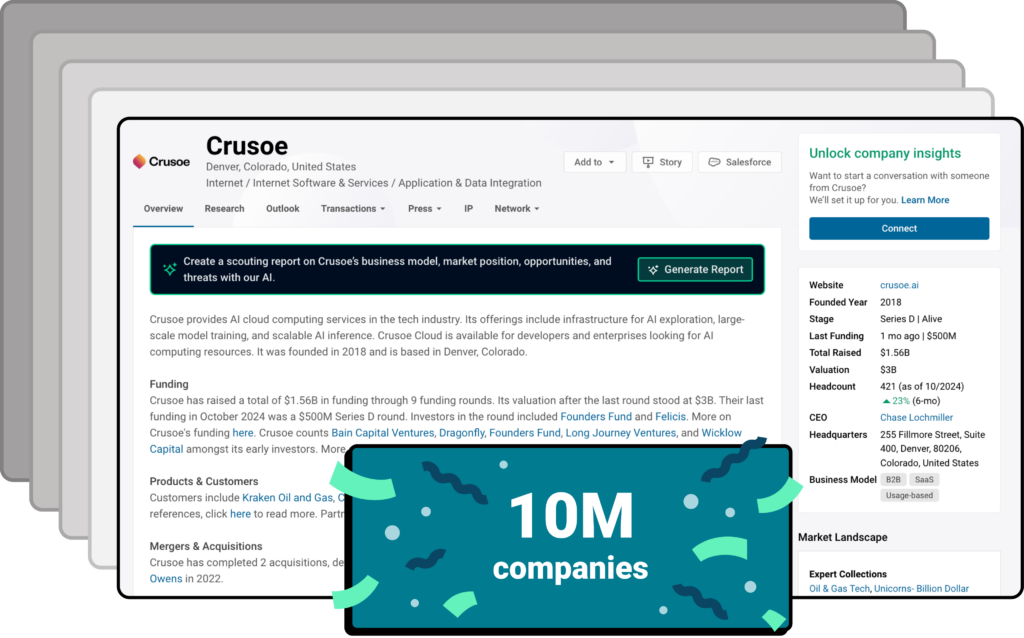This screenshot has height=638, width=1024.
Task: Click the Crusoe company logo
Action: coord(161,162)
